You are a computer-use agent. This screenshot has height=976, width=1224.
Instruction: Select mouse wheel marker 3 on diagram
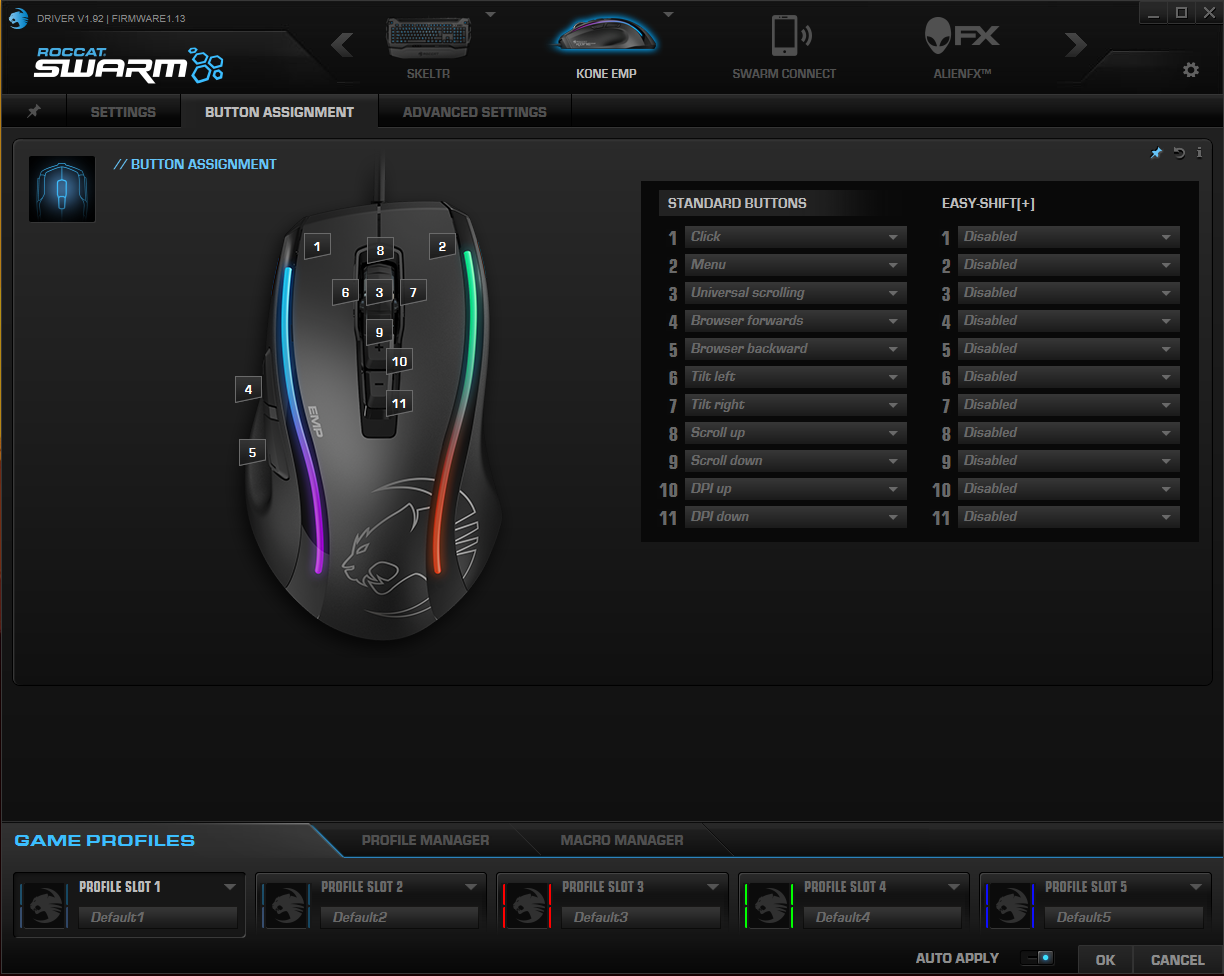[379, 292]
